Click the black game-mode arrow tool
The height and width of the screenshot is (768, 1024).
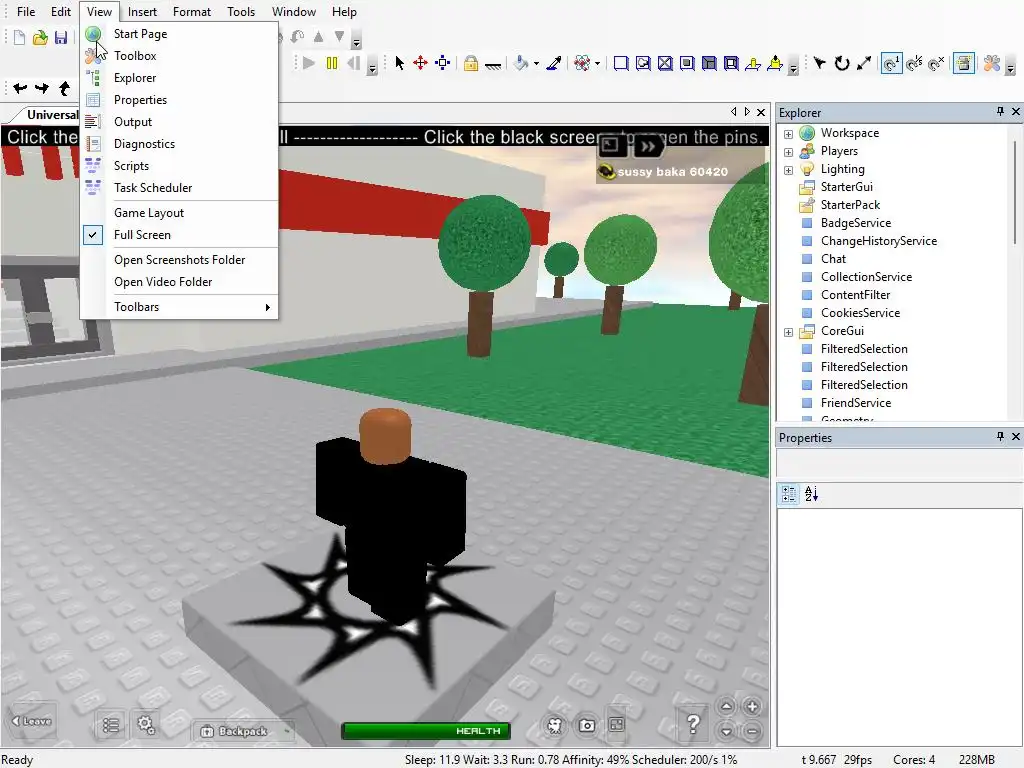click(820, 63)
